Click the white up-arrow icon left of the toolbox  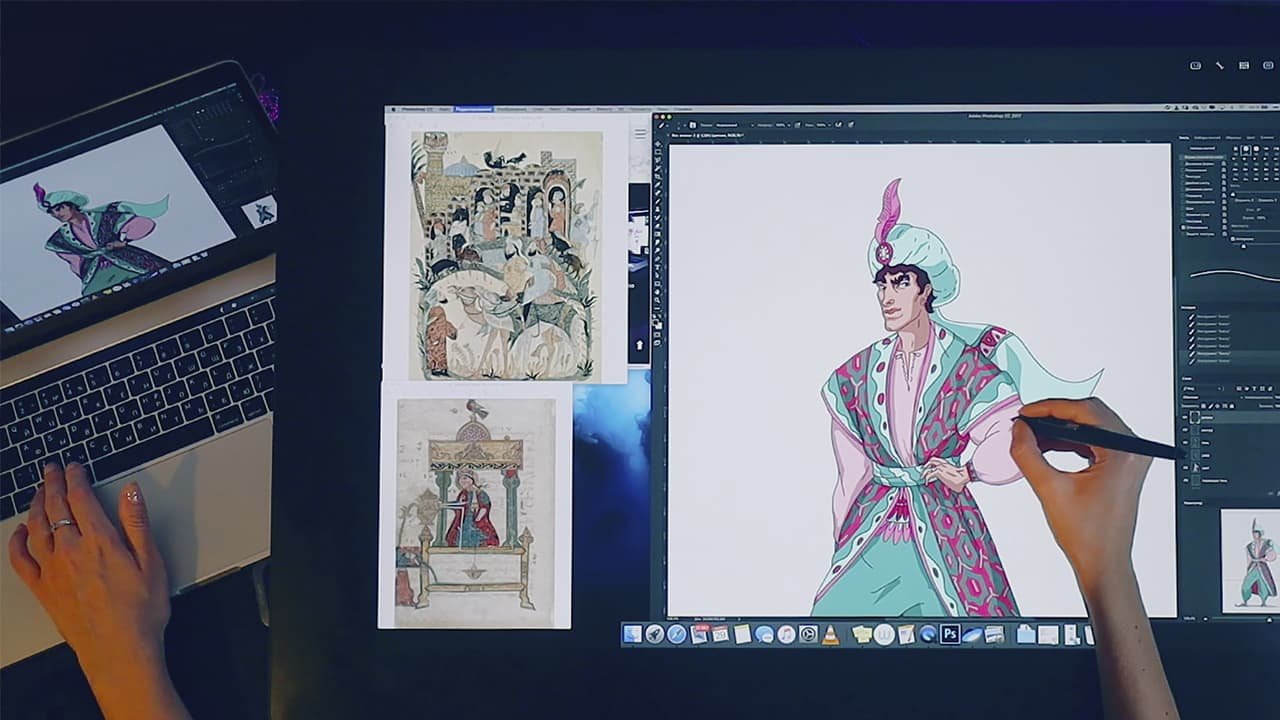(640, 345)
